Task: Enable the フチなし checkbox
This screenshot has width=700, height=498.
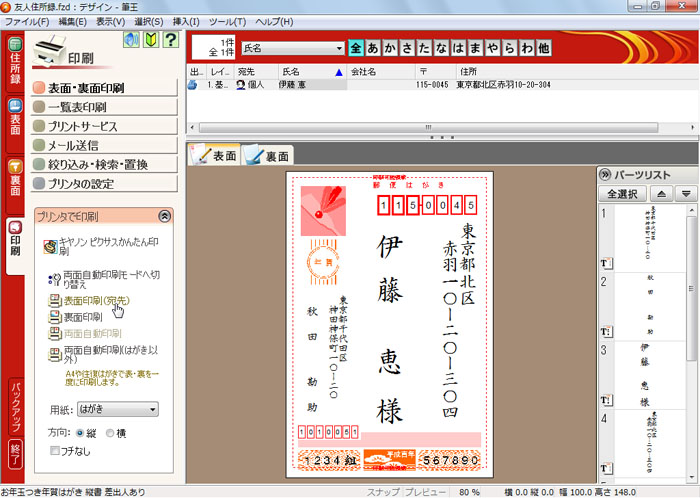Action: (x=56, y=452)
